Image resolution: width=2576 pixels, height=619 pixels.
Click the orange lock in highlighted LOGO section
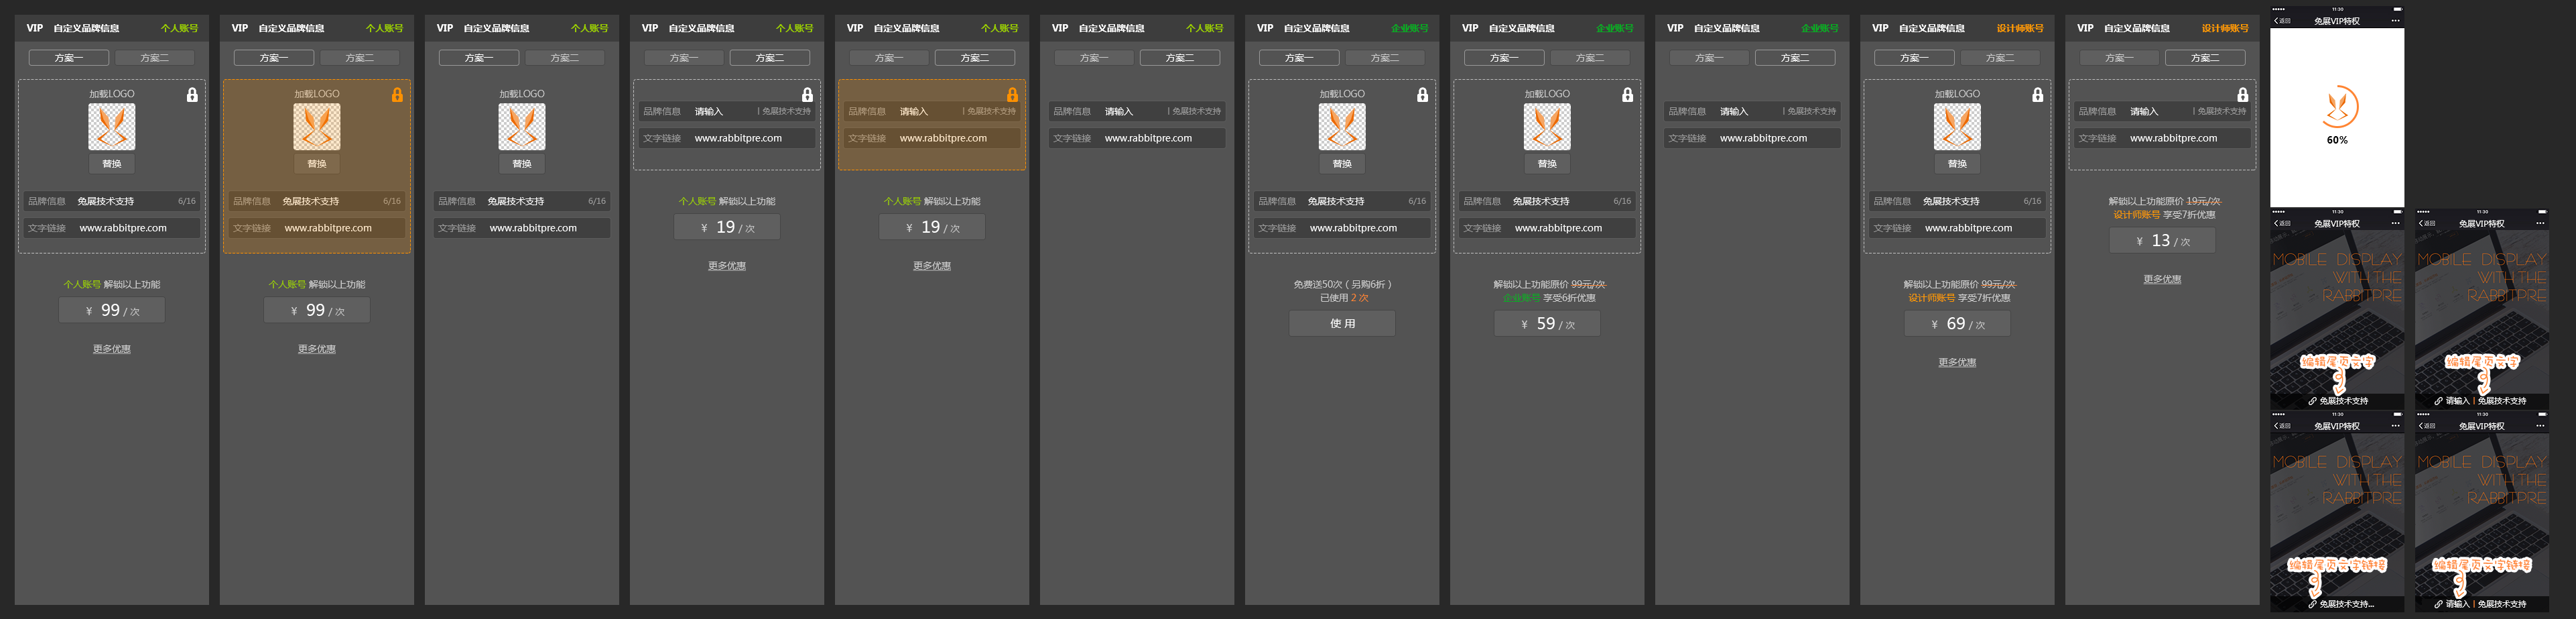[396, 95]
